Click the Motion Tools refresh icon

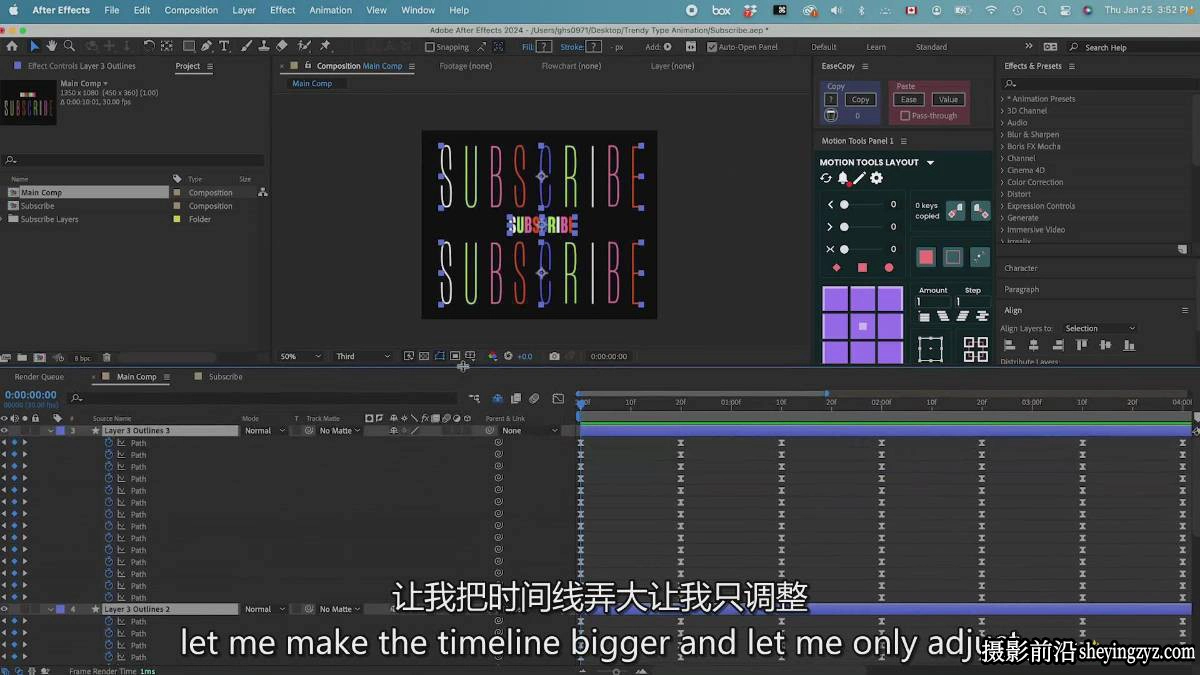tap(826, 178)
